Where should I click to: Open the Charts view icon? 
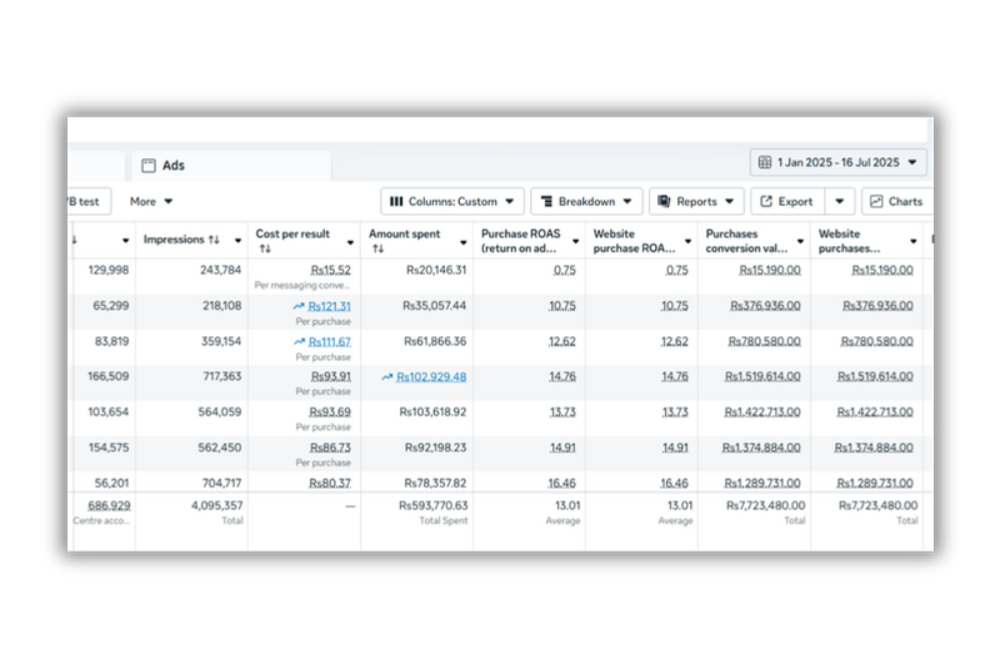click(877, 201)
